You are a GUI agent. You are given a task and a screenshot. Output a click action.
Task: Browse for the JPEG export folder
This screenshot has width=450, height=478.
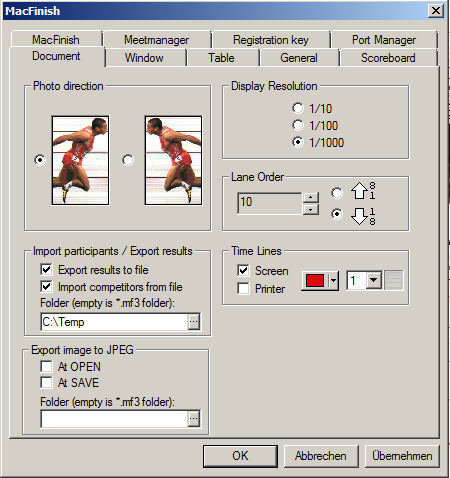point(194,419)
